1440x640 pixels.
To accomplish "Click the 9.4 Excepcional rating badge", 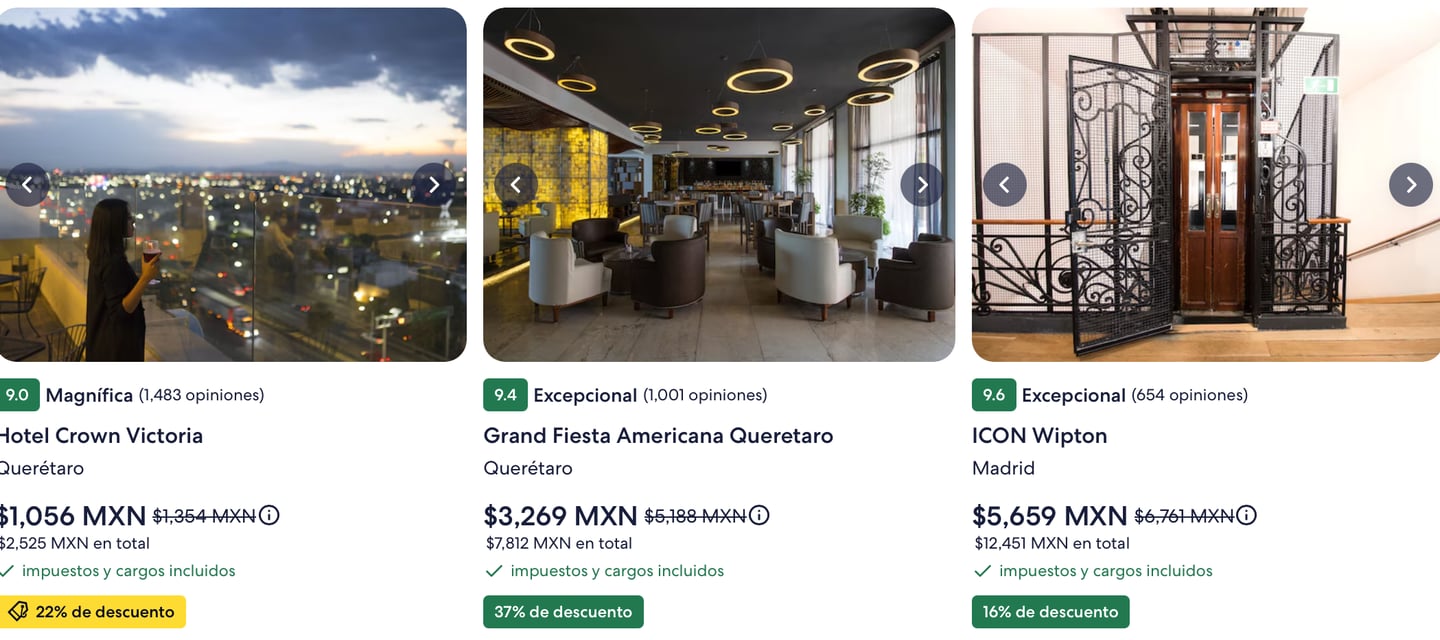I will [x=505, y=395].
